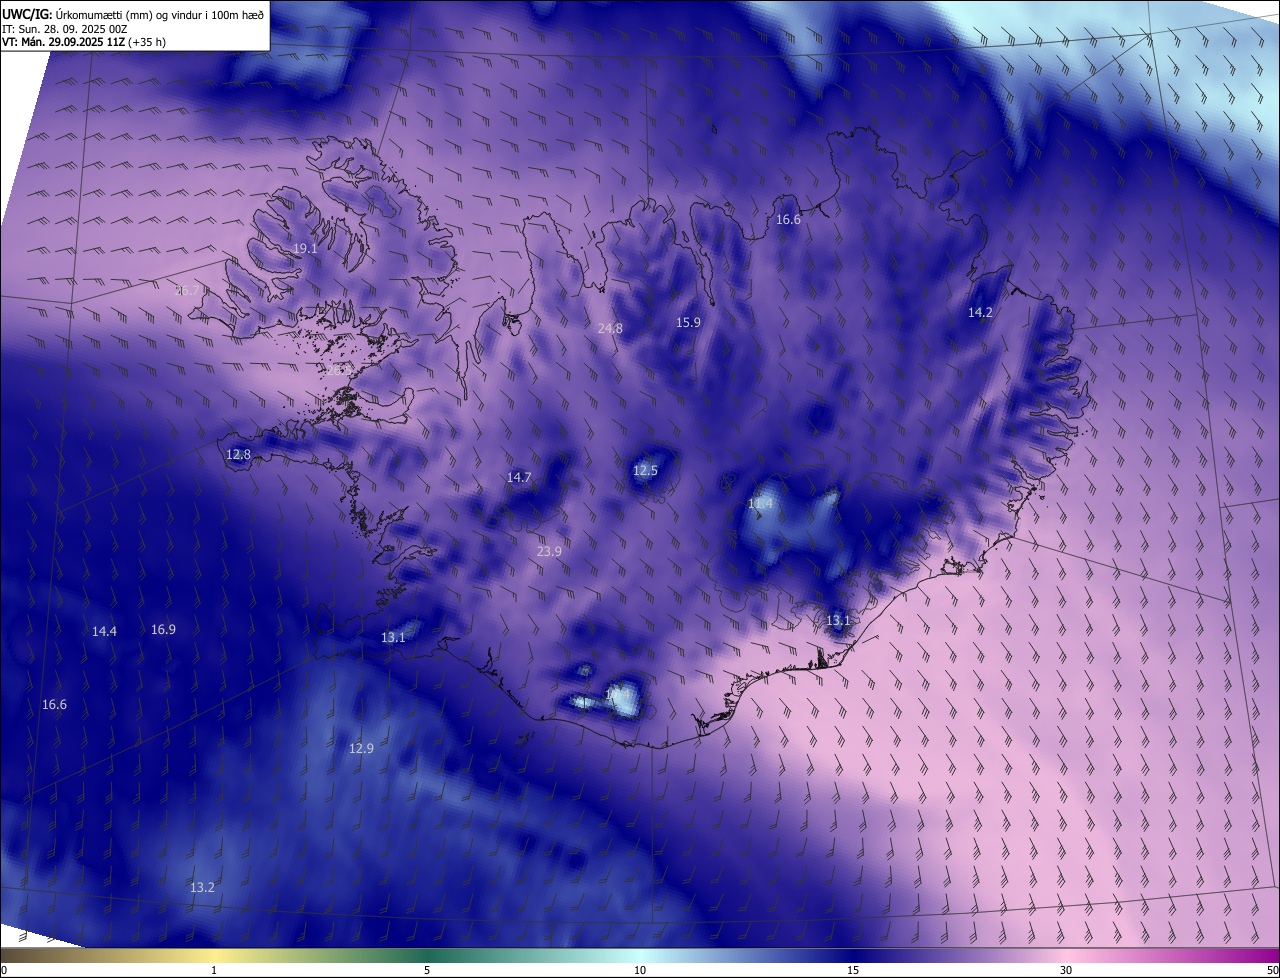Click the 14.4 value over the ocean
The width and height of the screenshot is (1280, 978).
coord(104,631)
